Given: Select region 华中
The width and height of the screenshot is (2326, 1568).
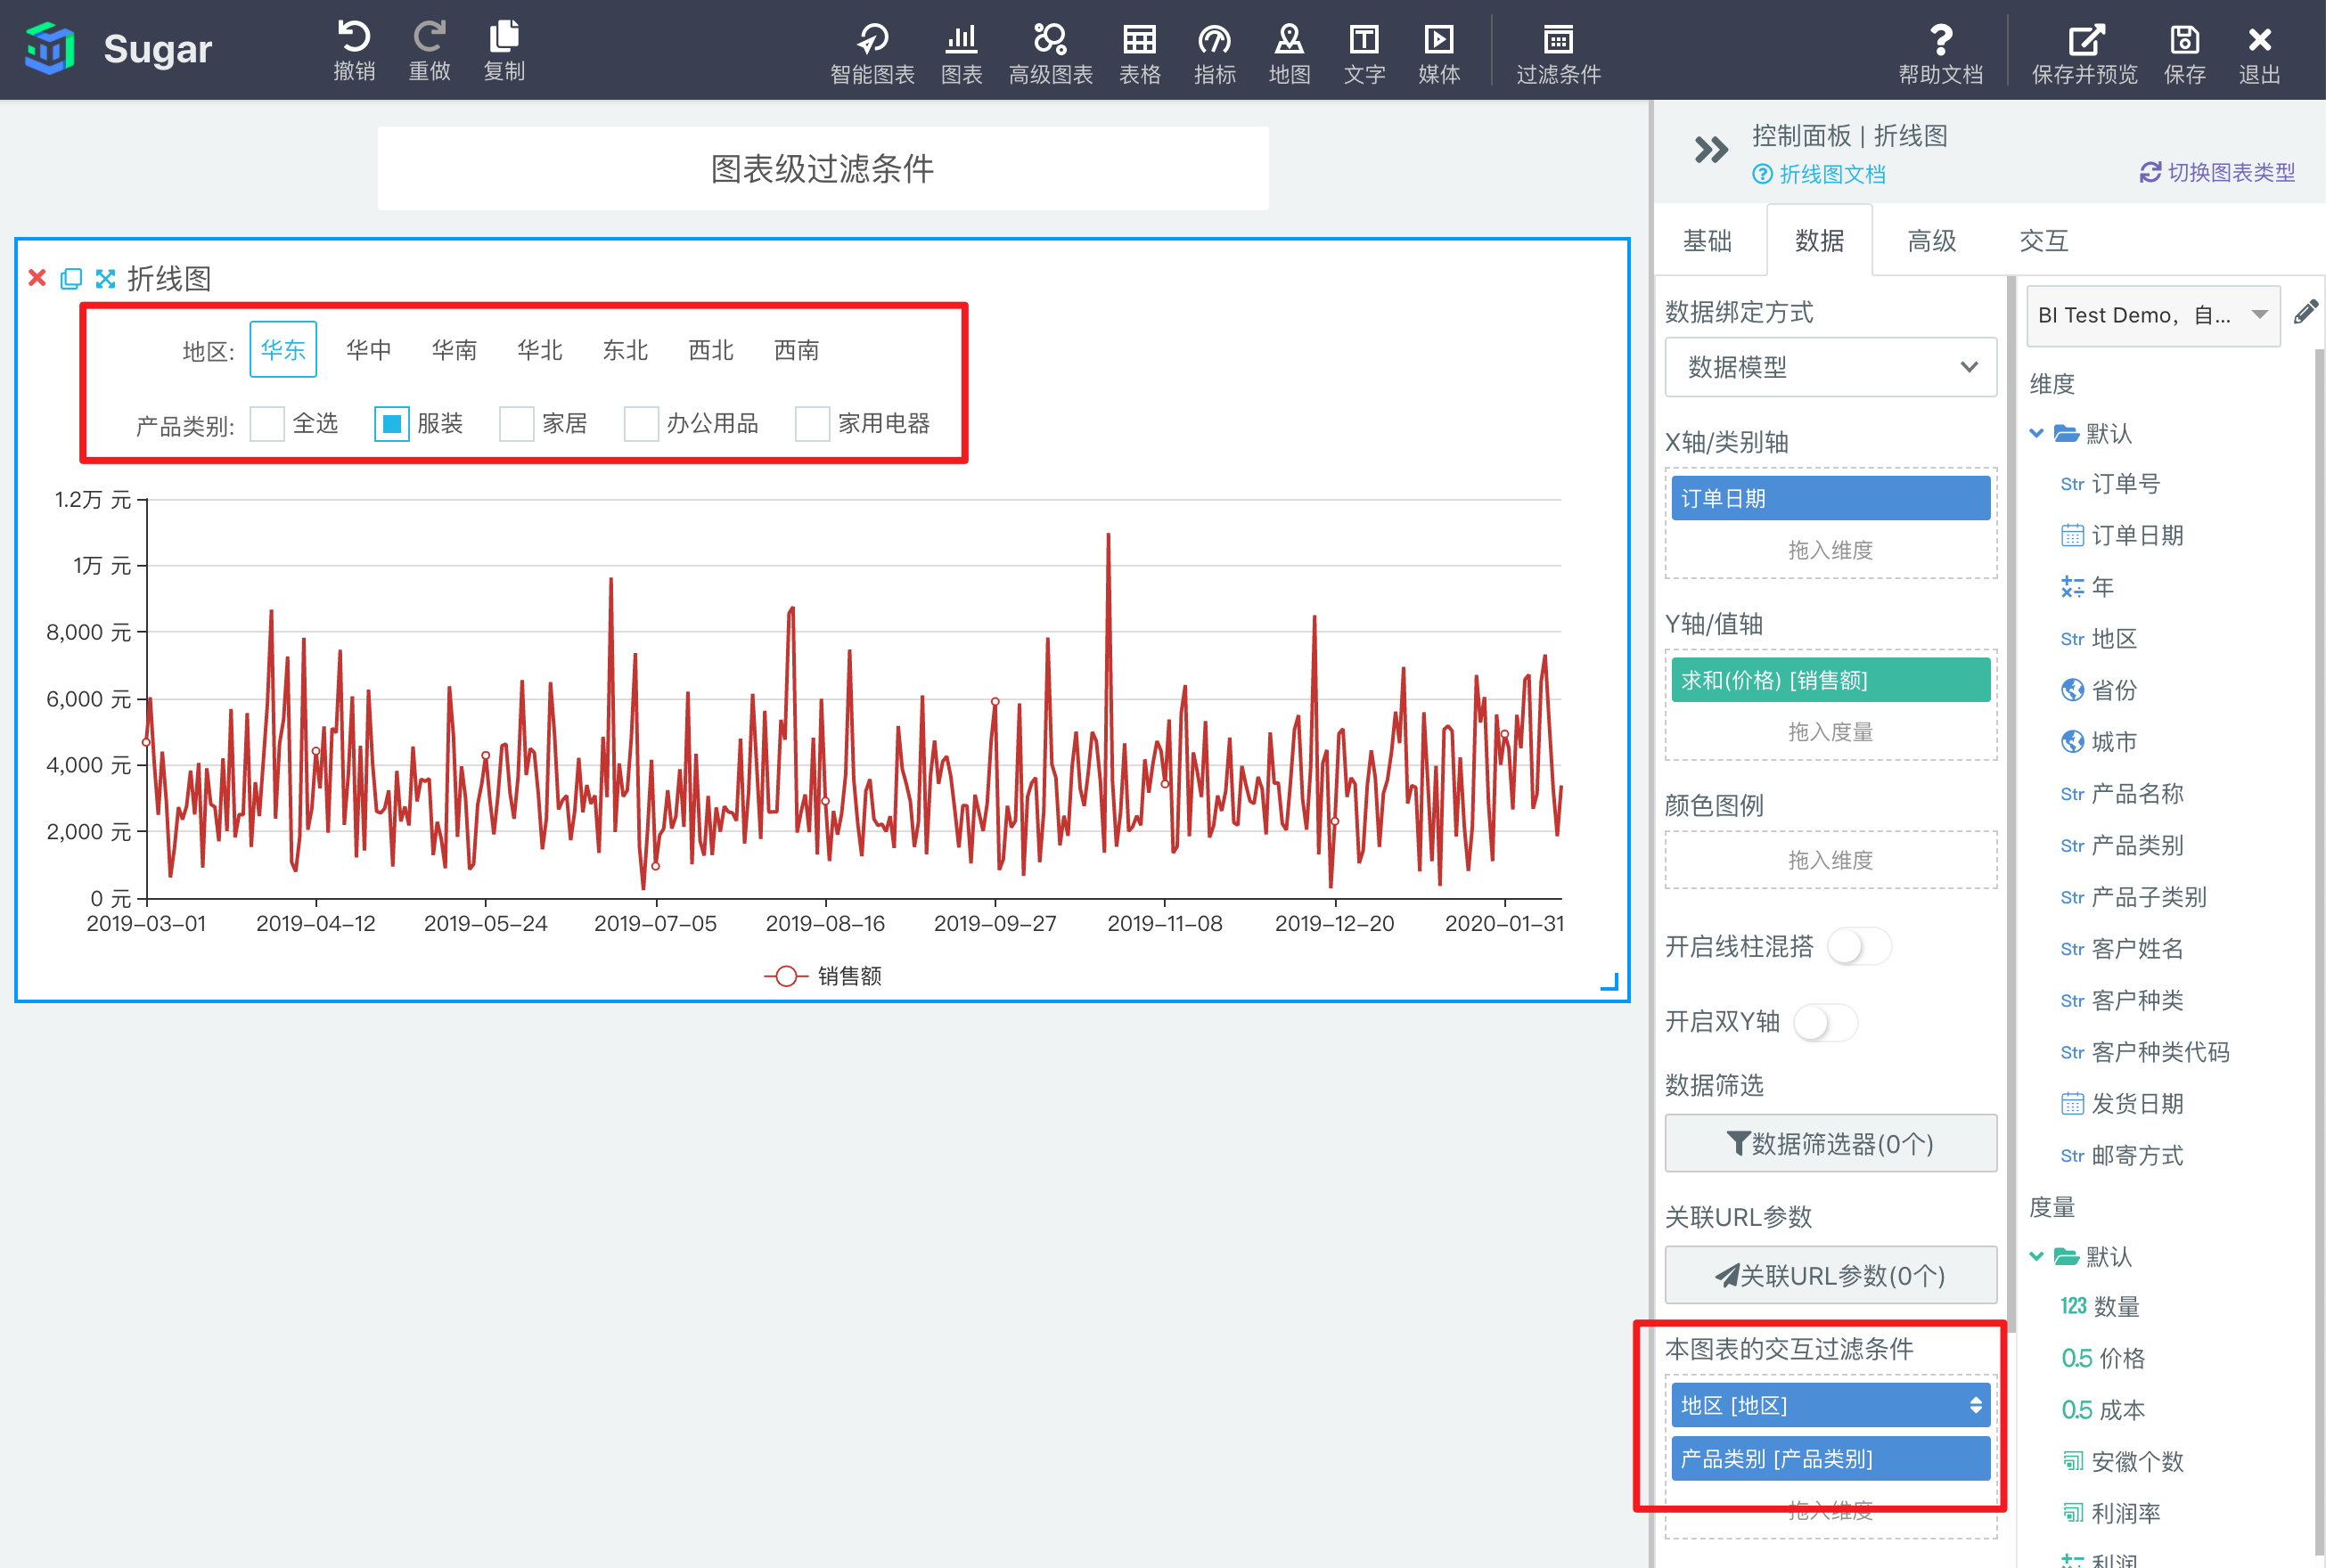Looking at the screenshot, I should click(369, 350).
